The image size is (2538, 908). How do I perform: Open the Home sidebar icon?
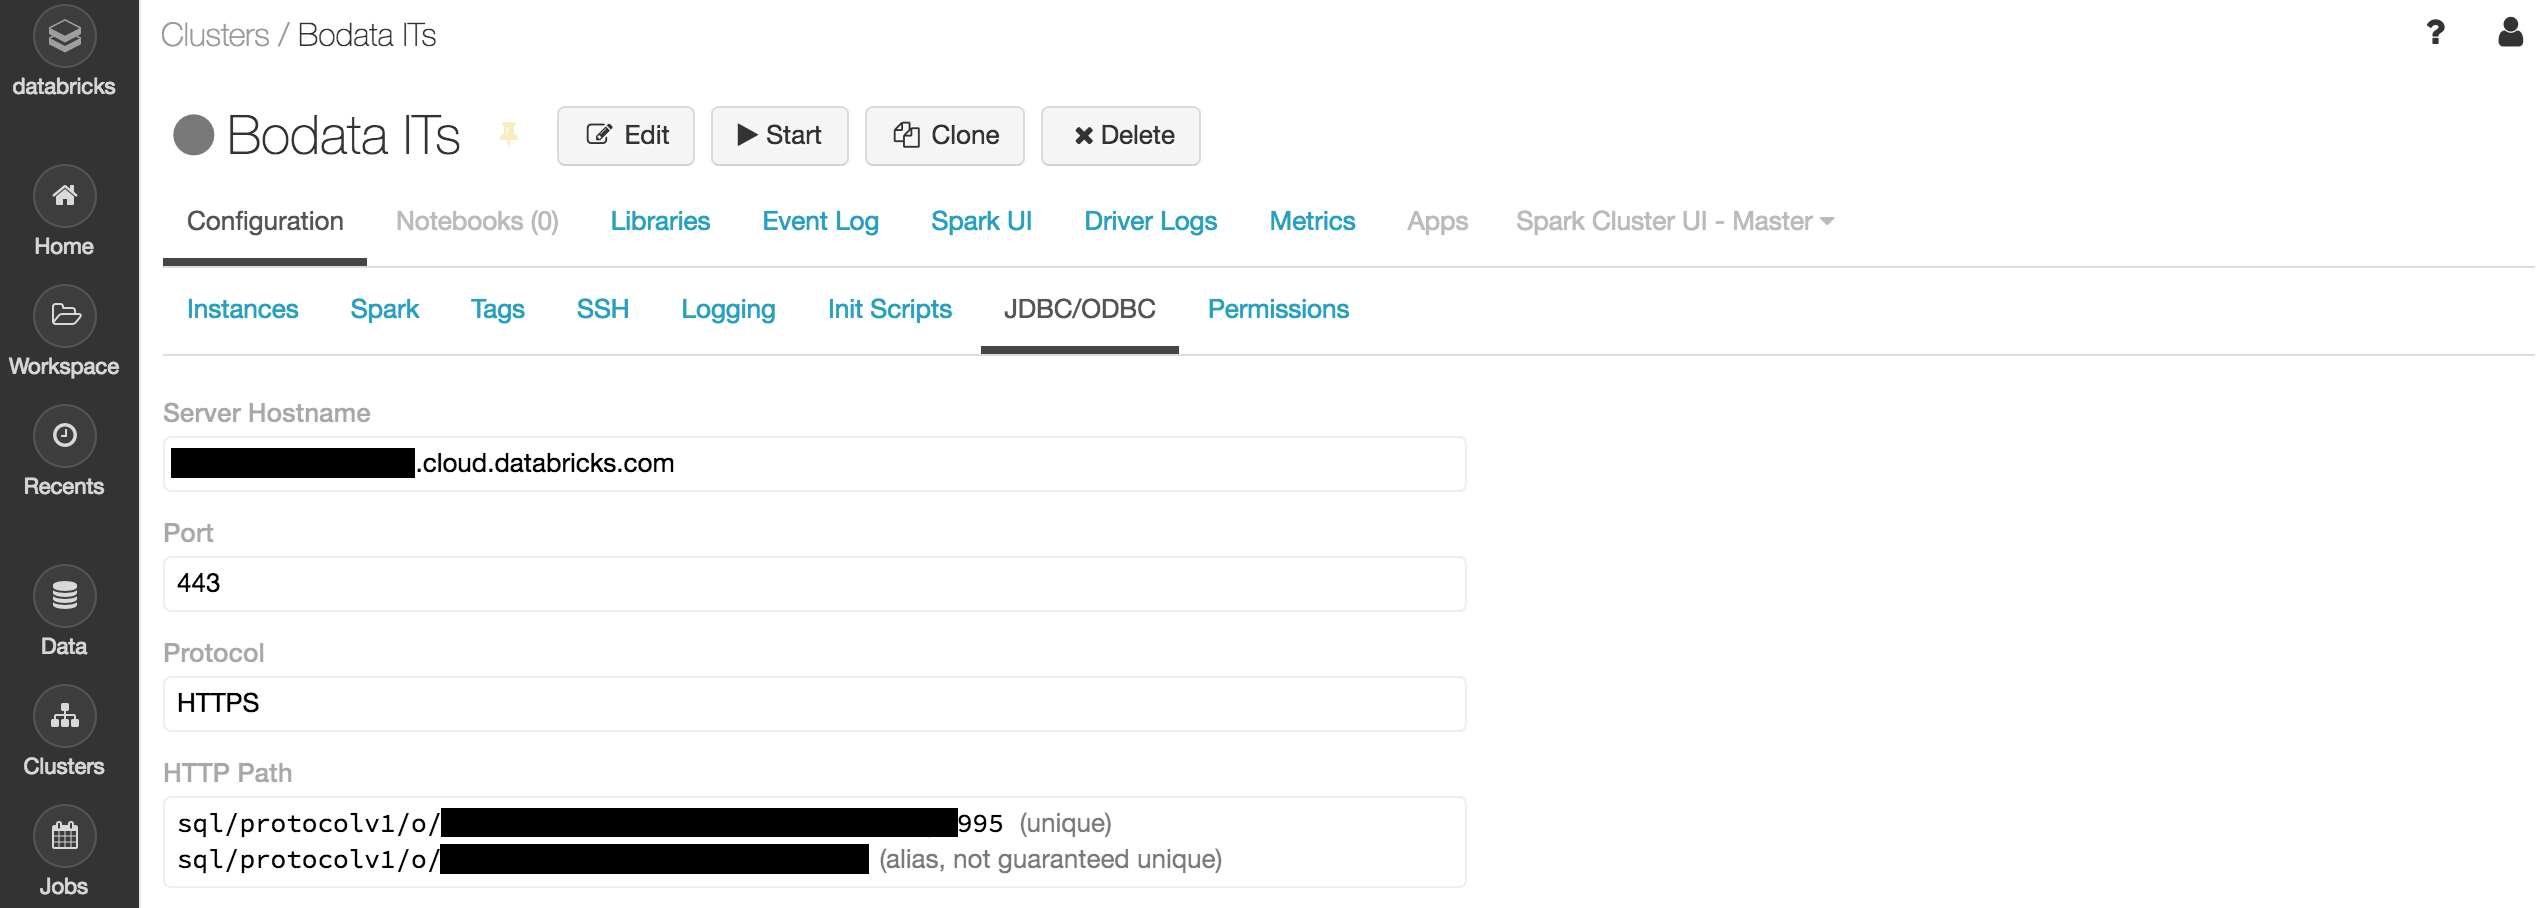point(64,196)
